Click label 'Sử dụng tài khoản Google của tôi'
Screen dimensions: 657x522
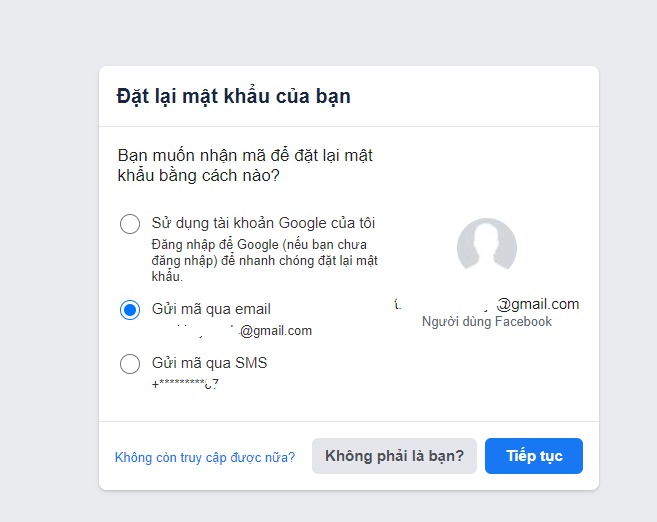tap(263, 223)
